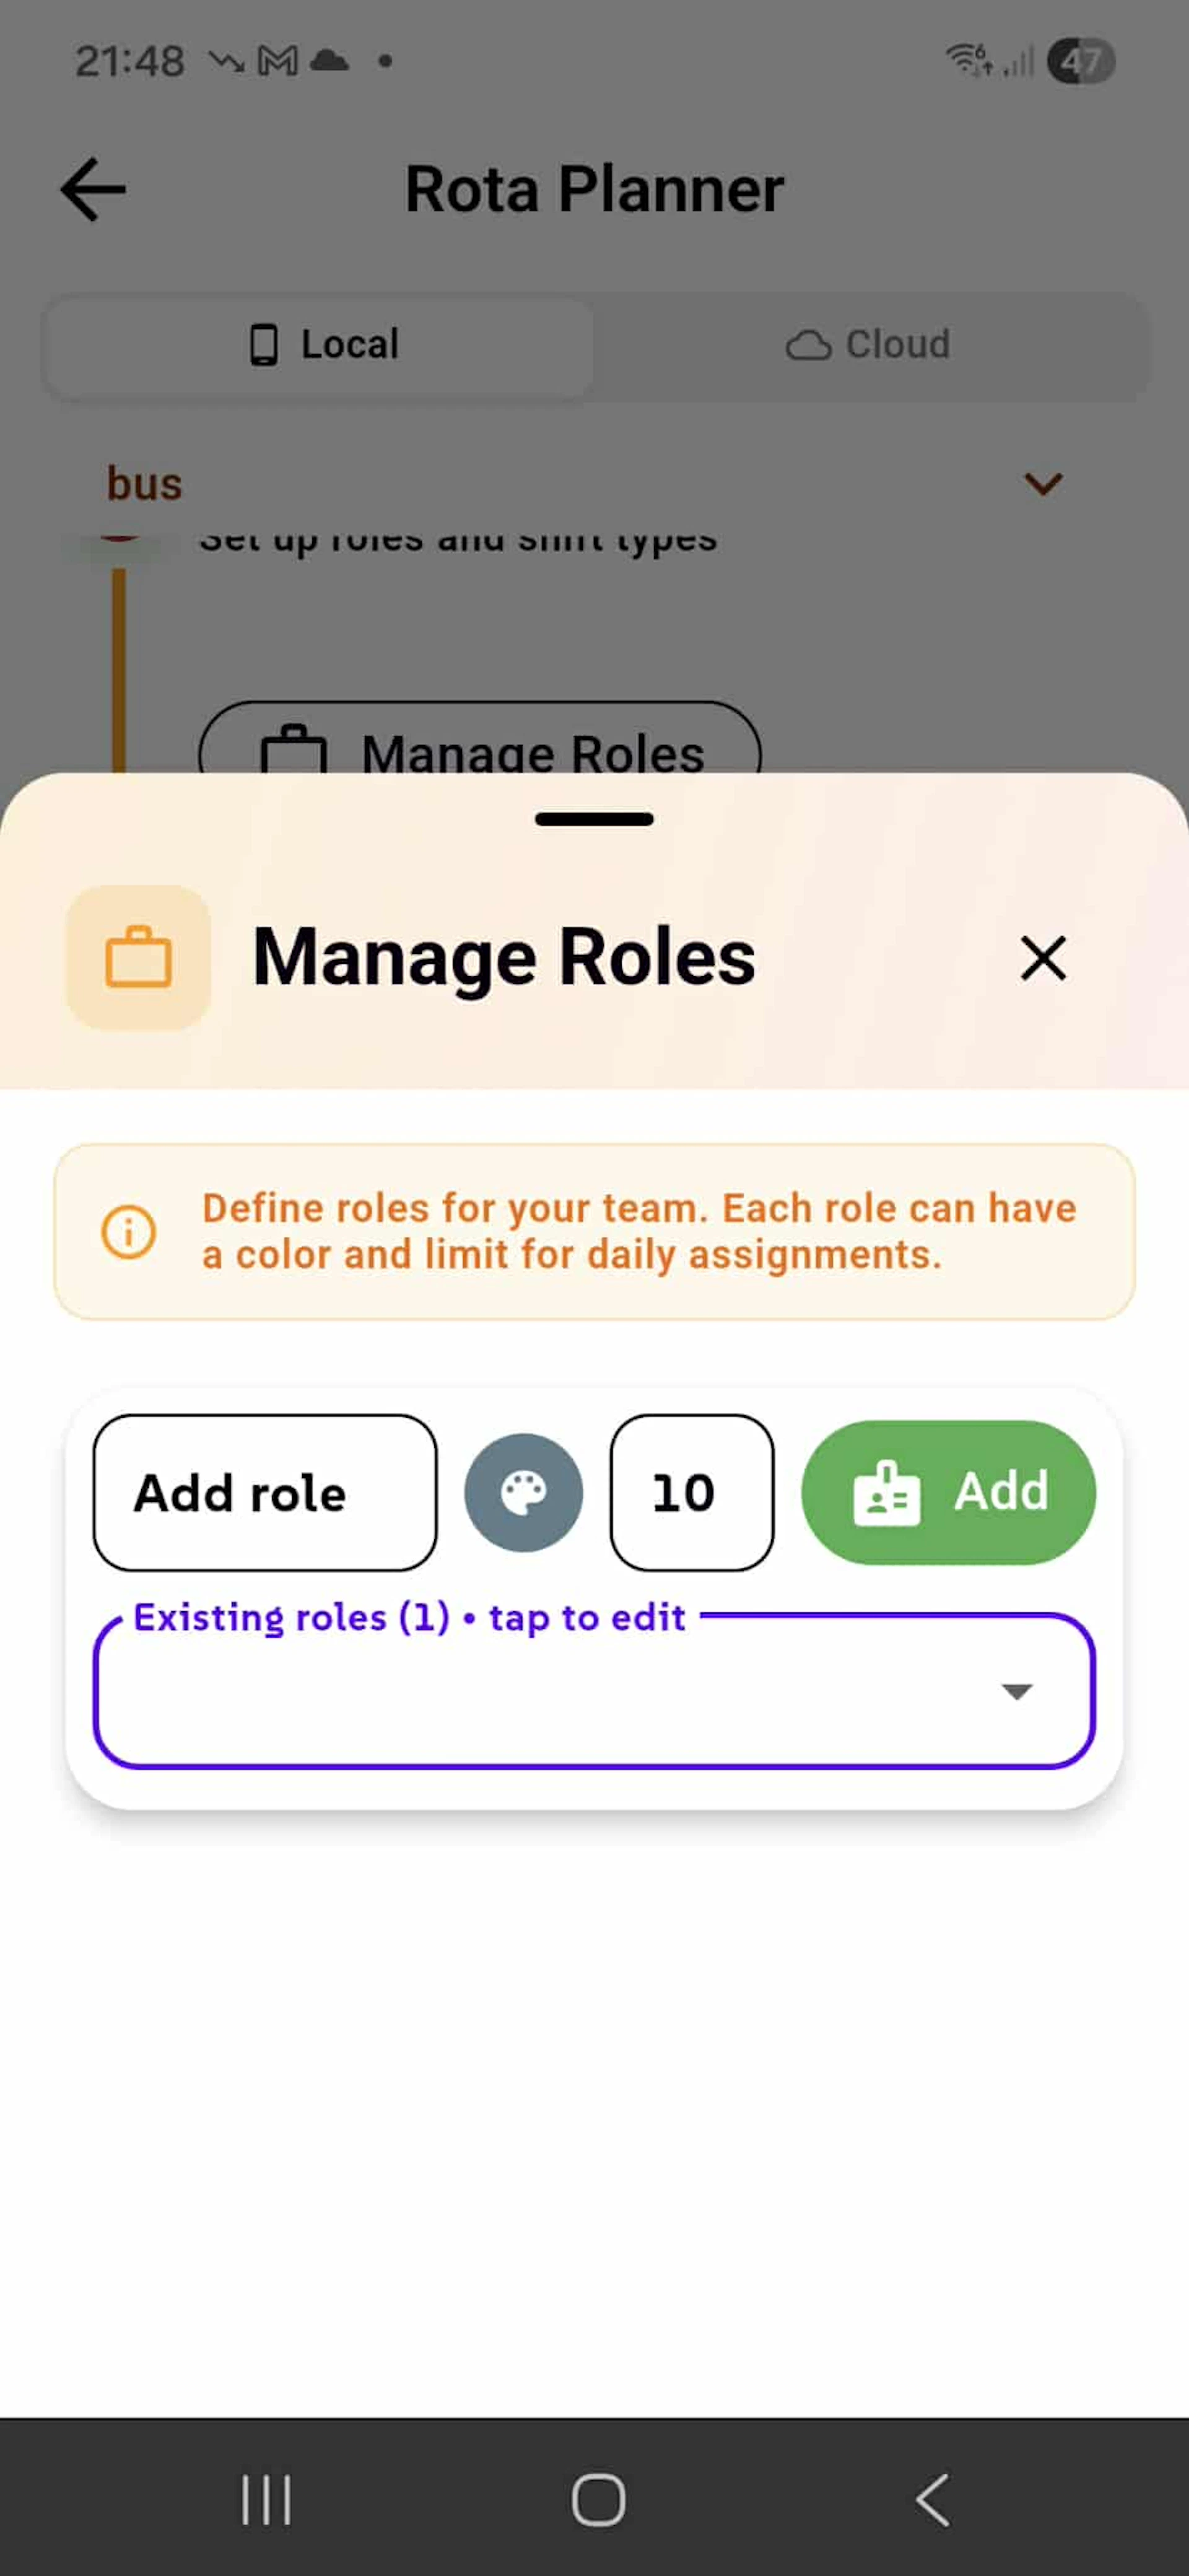This screenshot has height=2576, width=1189.
Task: Tap the Manage Roles button behind the sheet
Action: [480, 745]
